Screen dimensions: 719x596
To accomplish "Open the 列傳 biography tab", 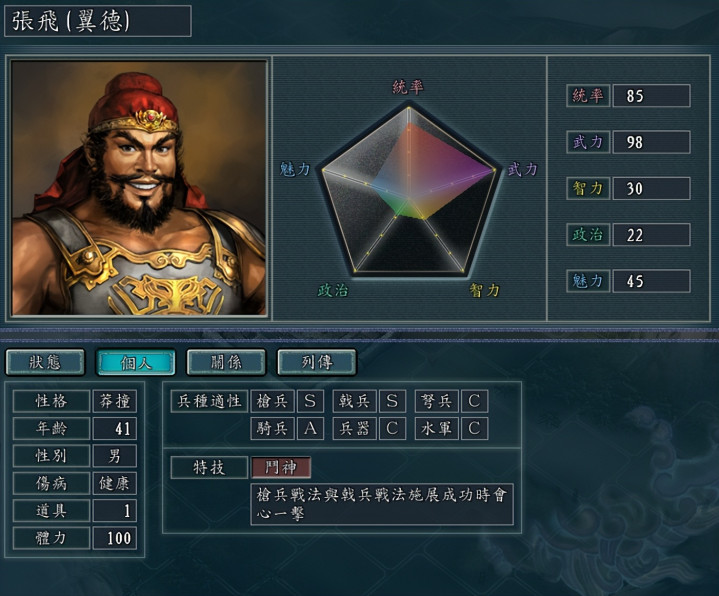I will click(x=317, y=362).
